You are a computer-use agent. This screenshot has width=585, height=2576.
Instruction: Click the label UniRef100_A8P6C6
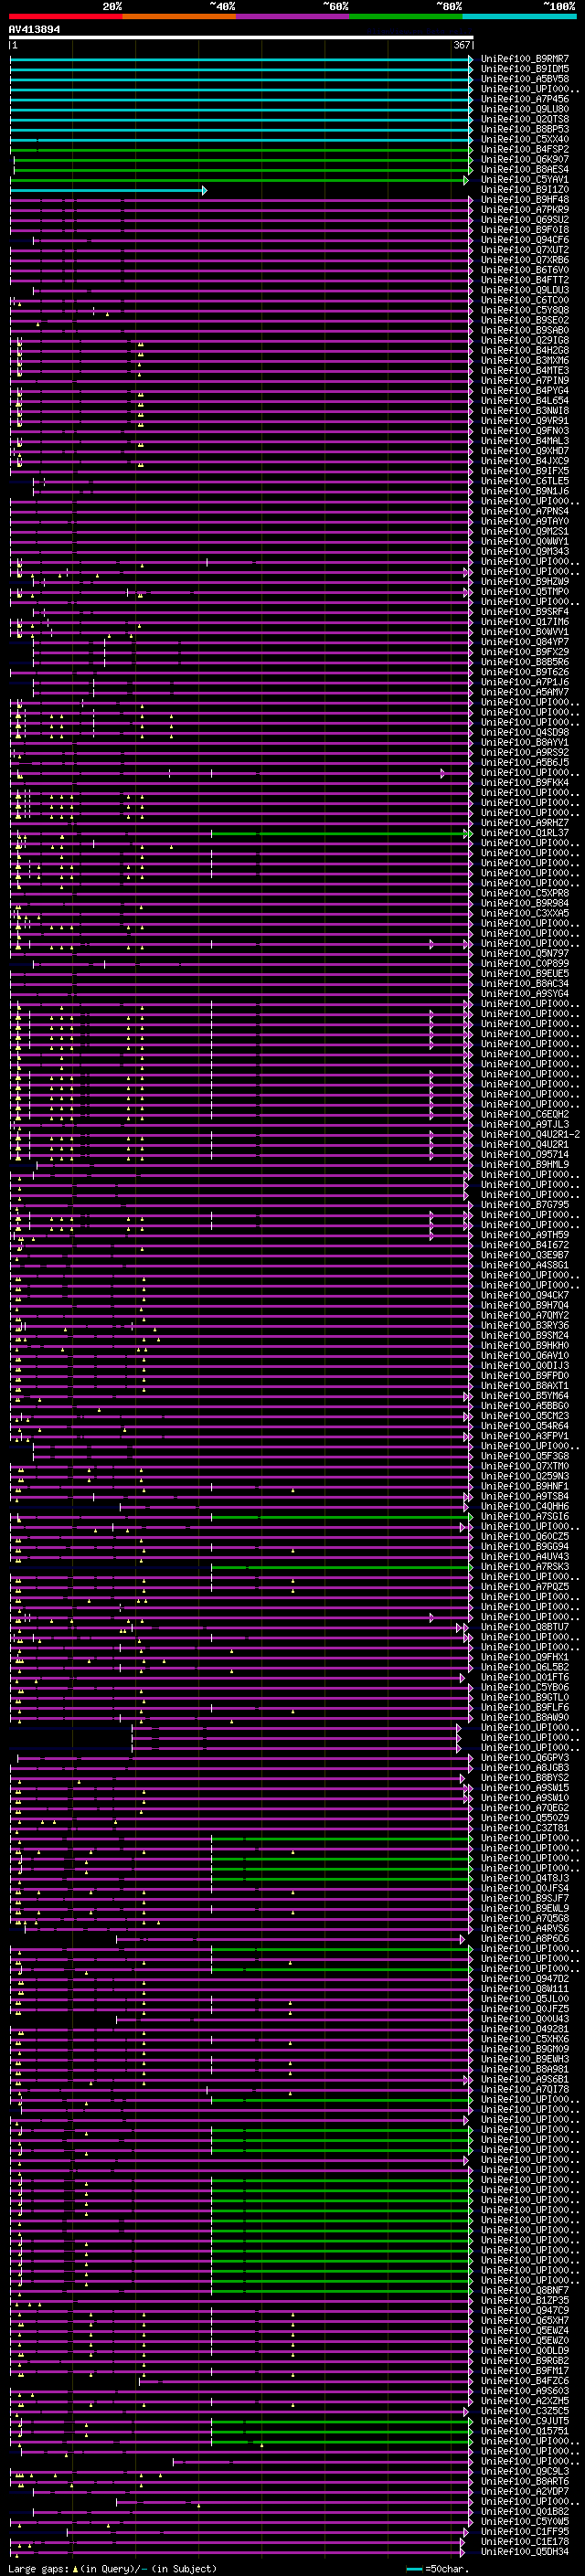525,1939
